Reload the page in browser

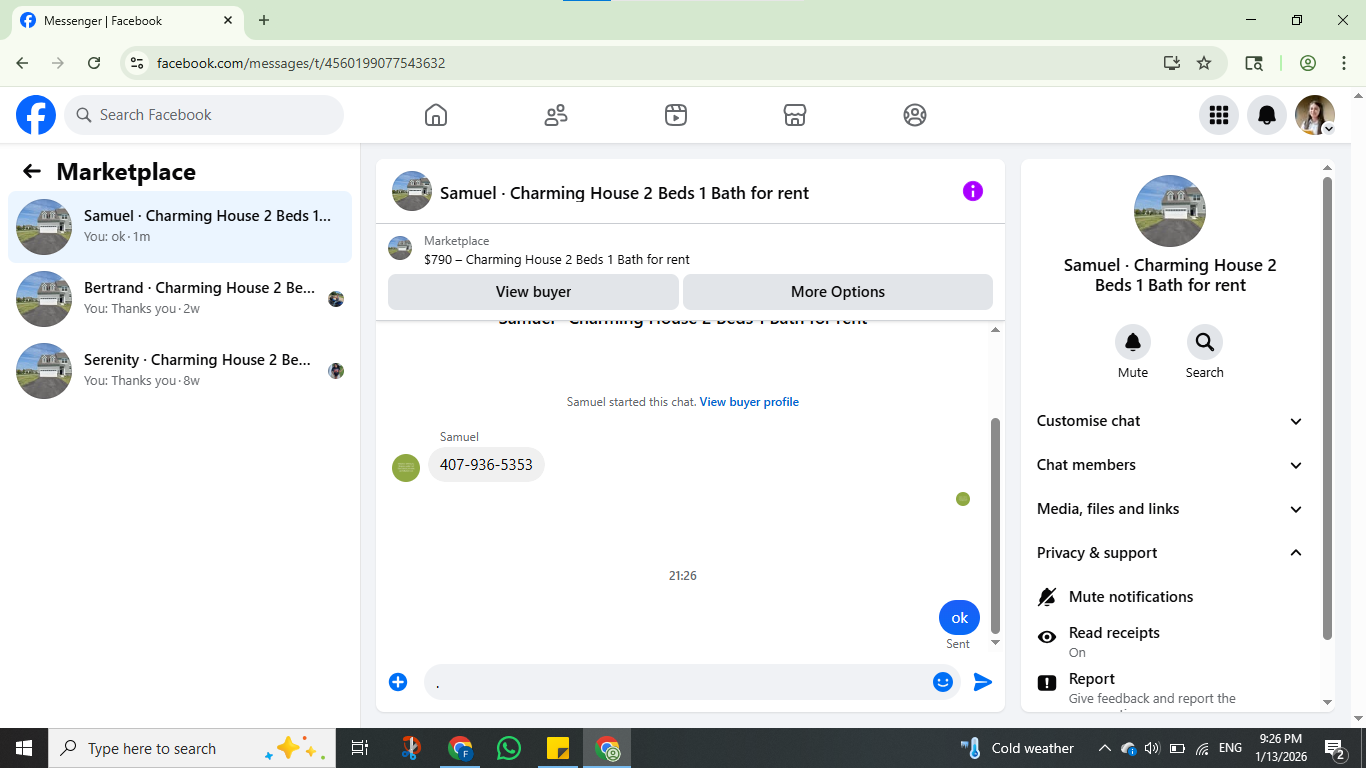click(x=94, y=63)
